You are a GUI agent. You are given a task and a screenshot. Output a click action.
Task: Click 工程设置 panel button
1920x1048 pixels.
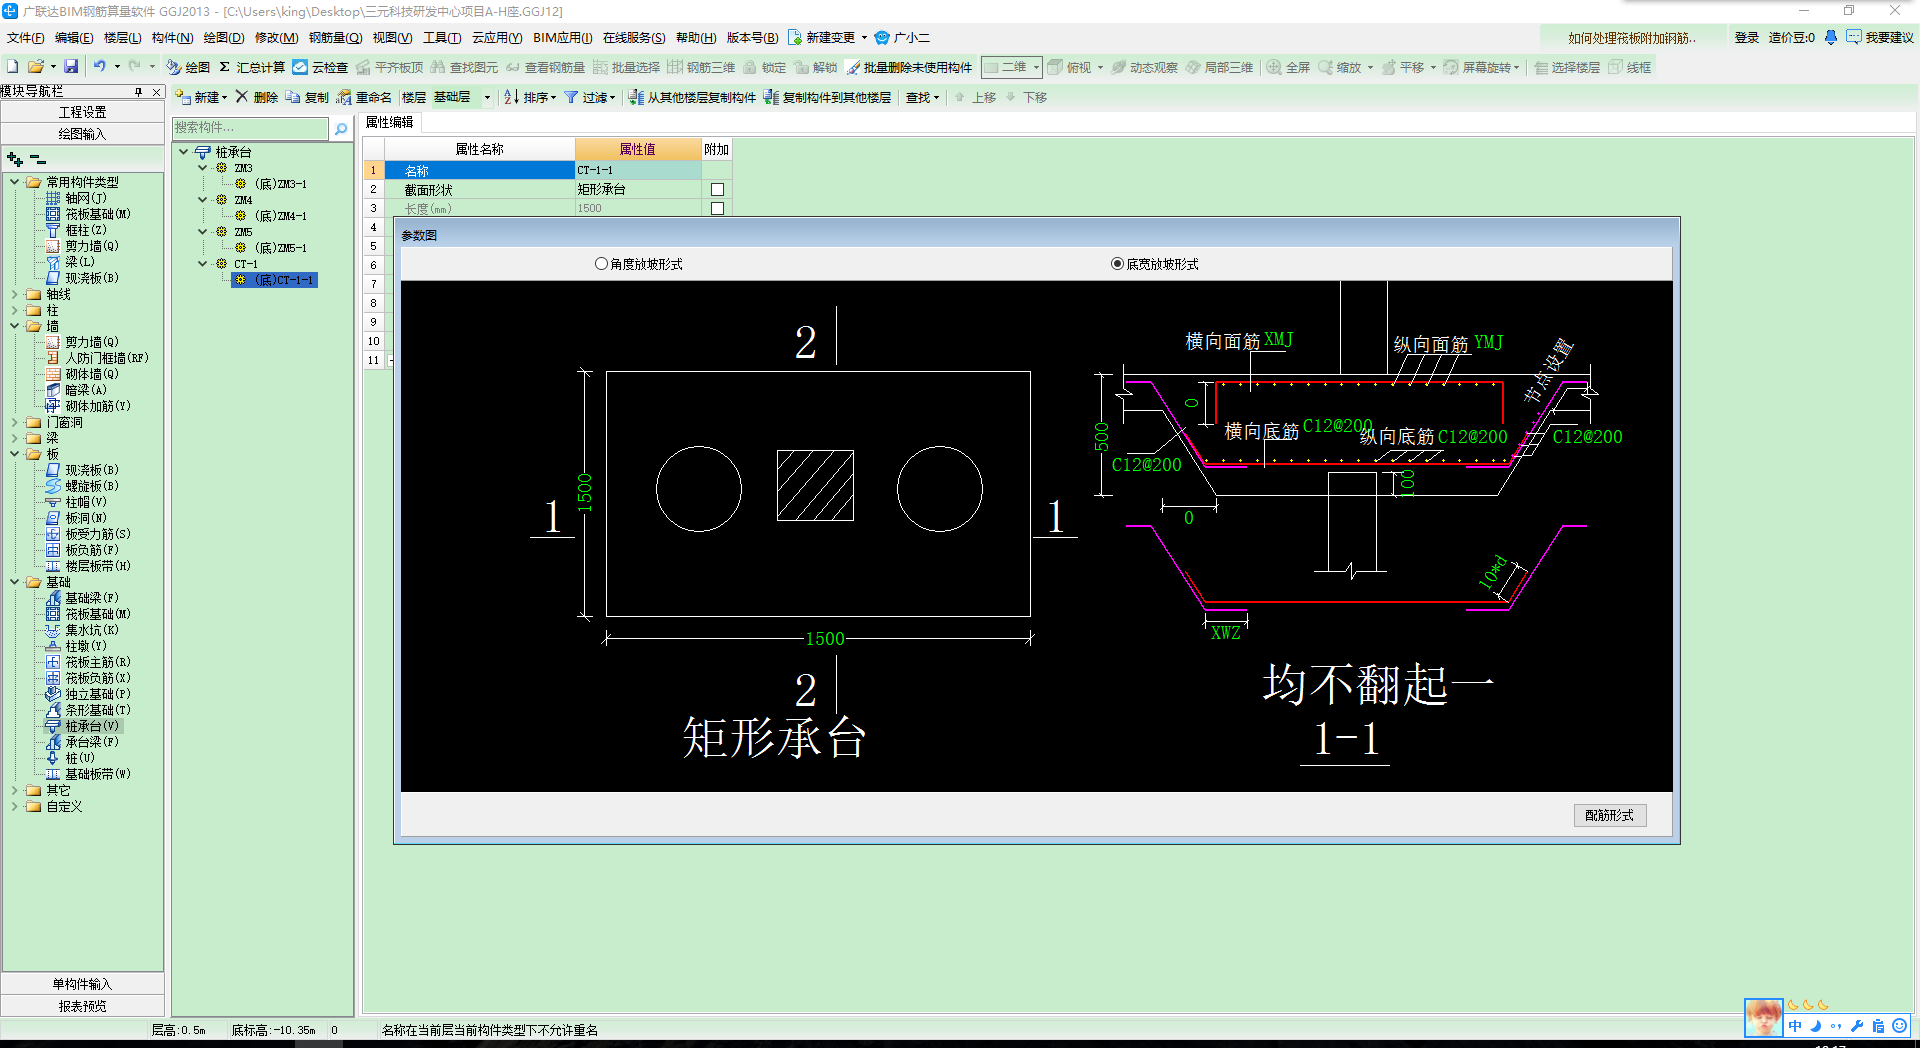click(82, 112)
